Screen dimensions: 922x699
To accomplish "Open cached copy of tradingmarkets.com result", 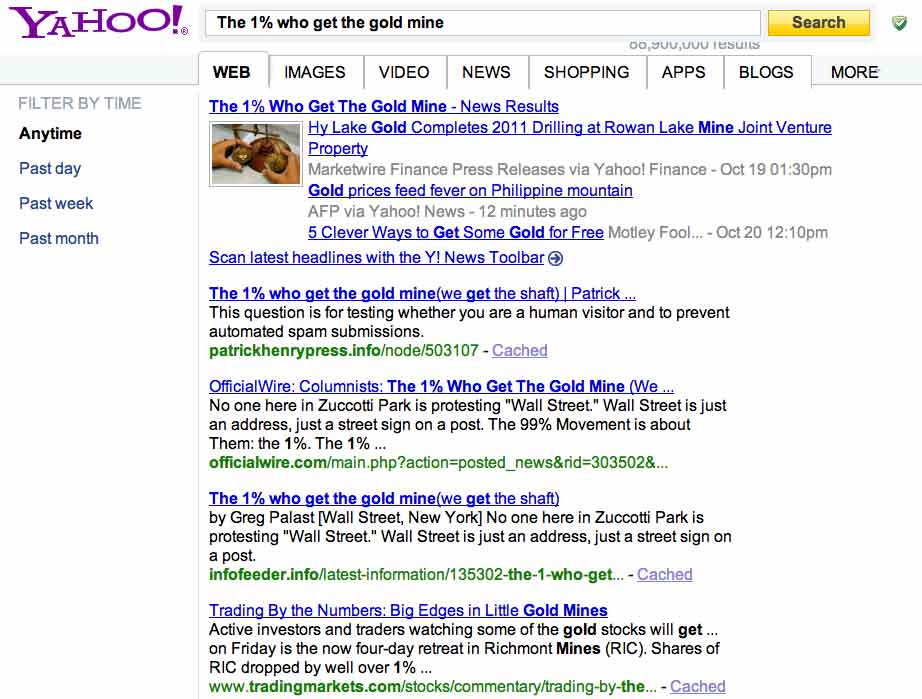I will pos(697,686).
